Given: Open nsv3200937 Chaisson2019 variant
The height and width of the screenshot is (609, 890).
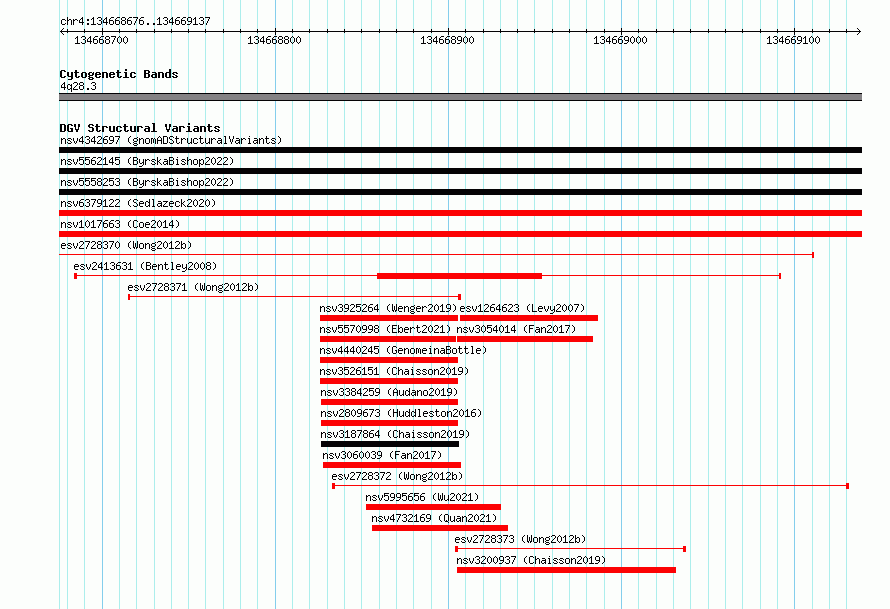Looking at the screenshot, I should coord(531,560).
